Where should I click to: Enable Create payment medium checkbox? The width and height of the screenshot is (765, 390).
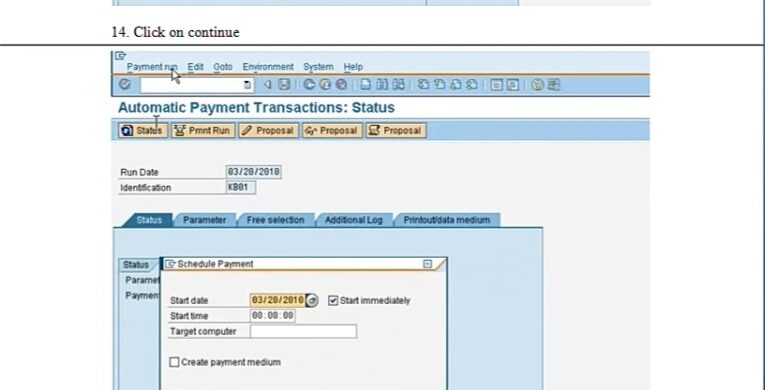click(x=174, y=362)
